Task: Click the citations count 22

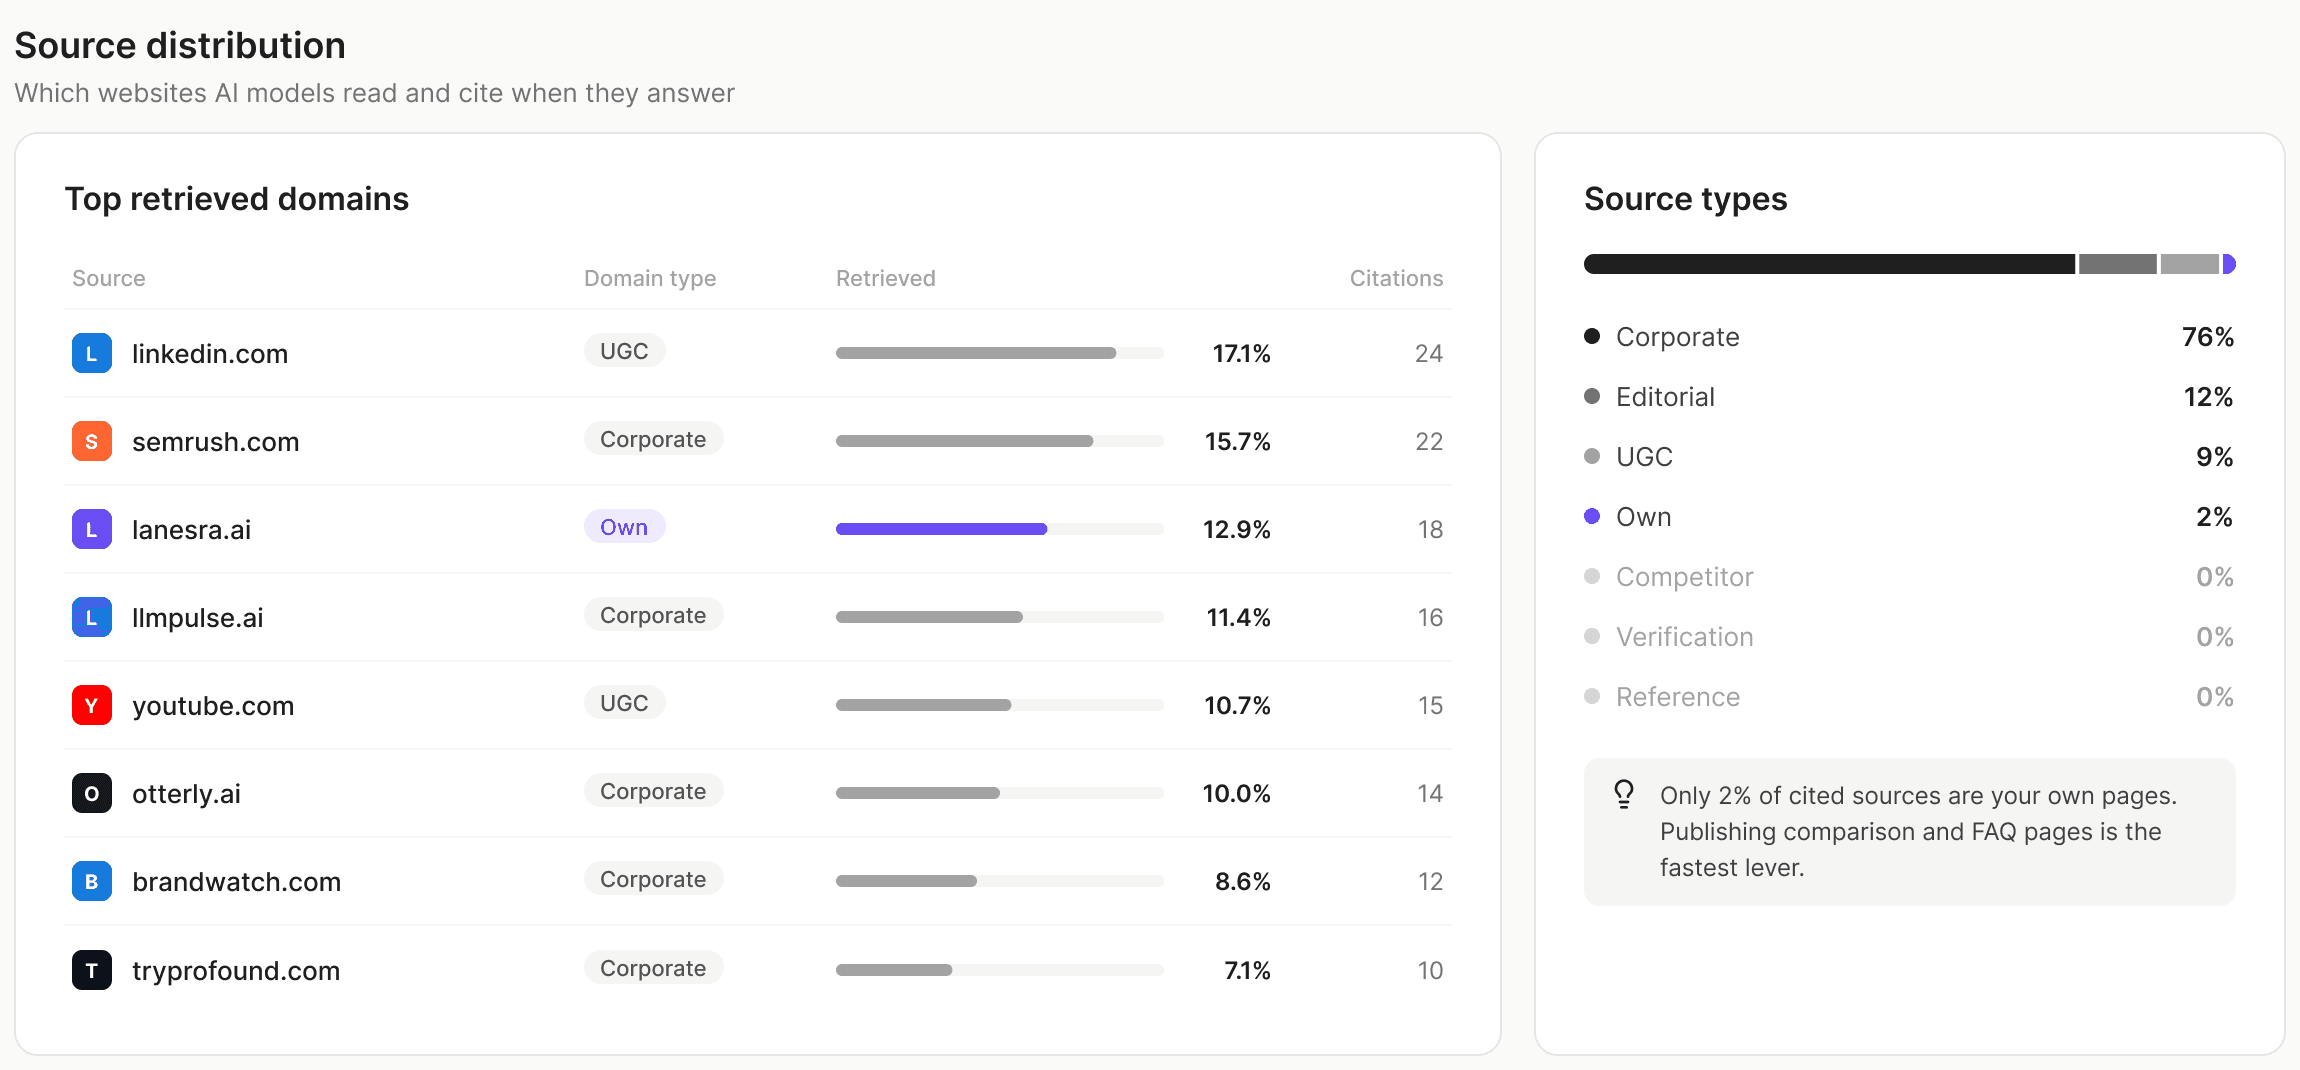Action: 1429,441
